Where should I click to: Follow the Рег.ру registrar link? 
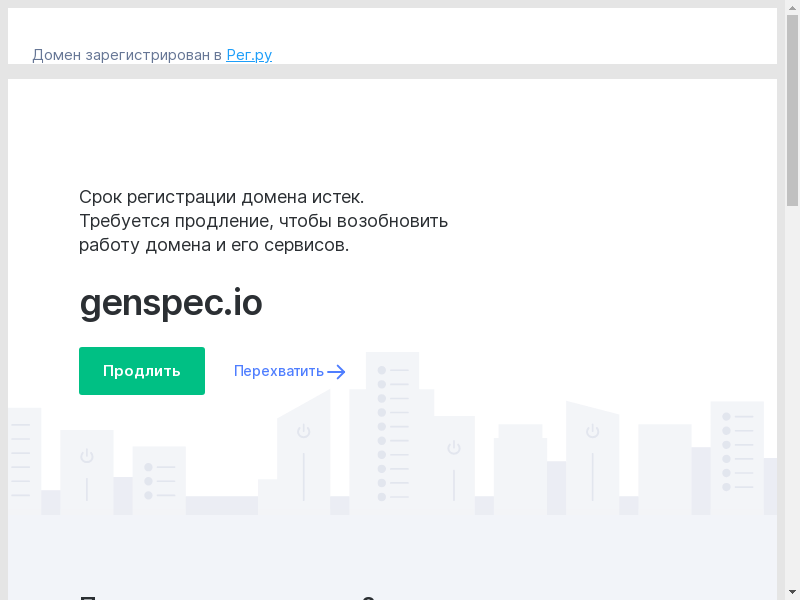249,55
